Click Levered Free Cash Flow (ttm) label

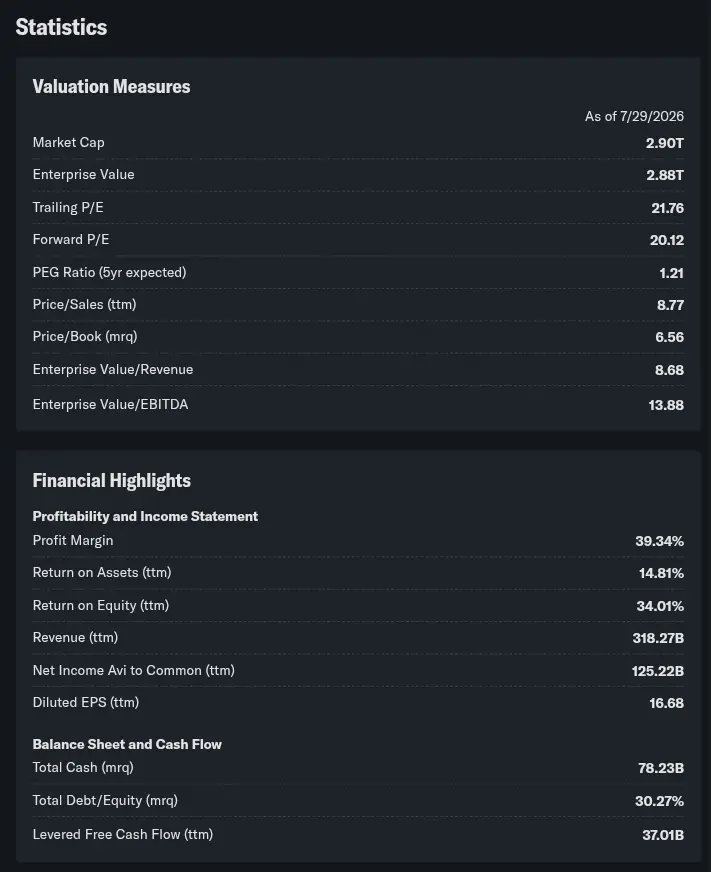pos(123,834)
